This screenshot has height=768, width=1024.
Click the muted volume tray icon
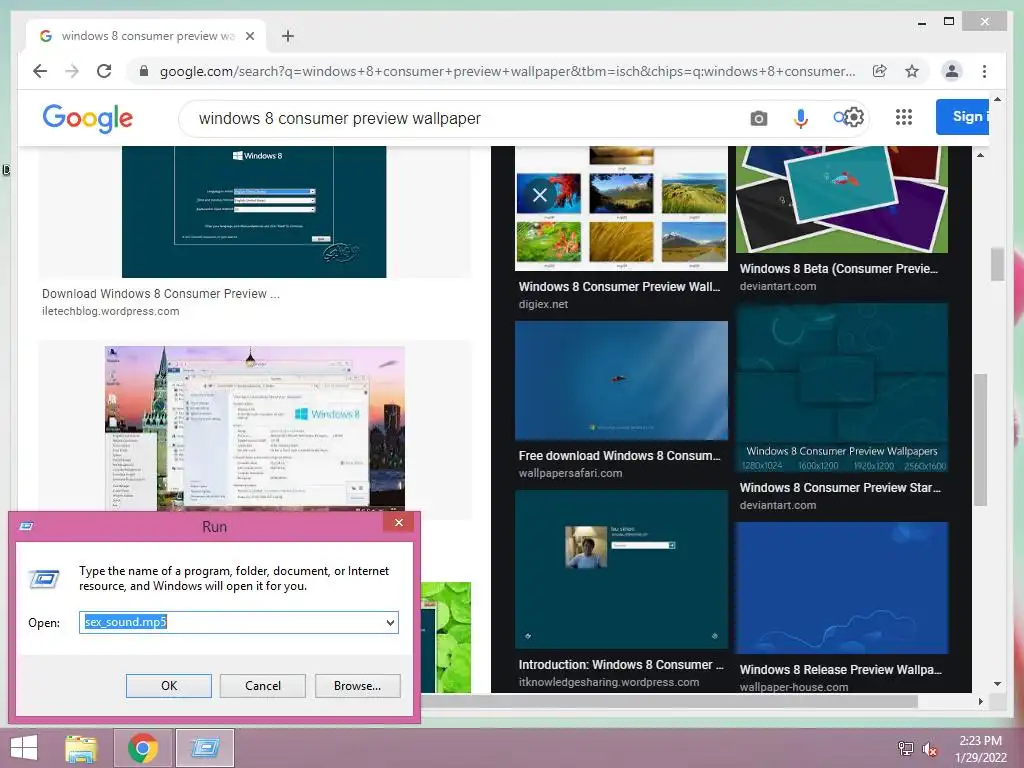coord(929,749)
